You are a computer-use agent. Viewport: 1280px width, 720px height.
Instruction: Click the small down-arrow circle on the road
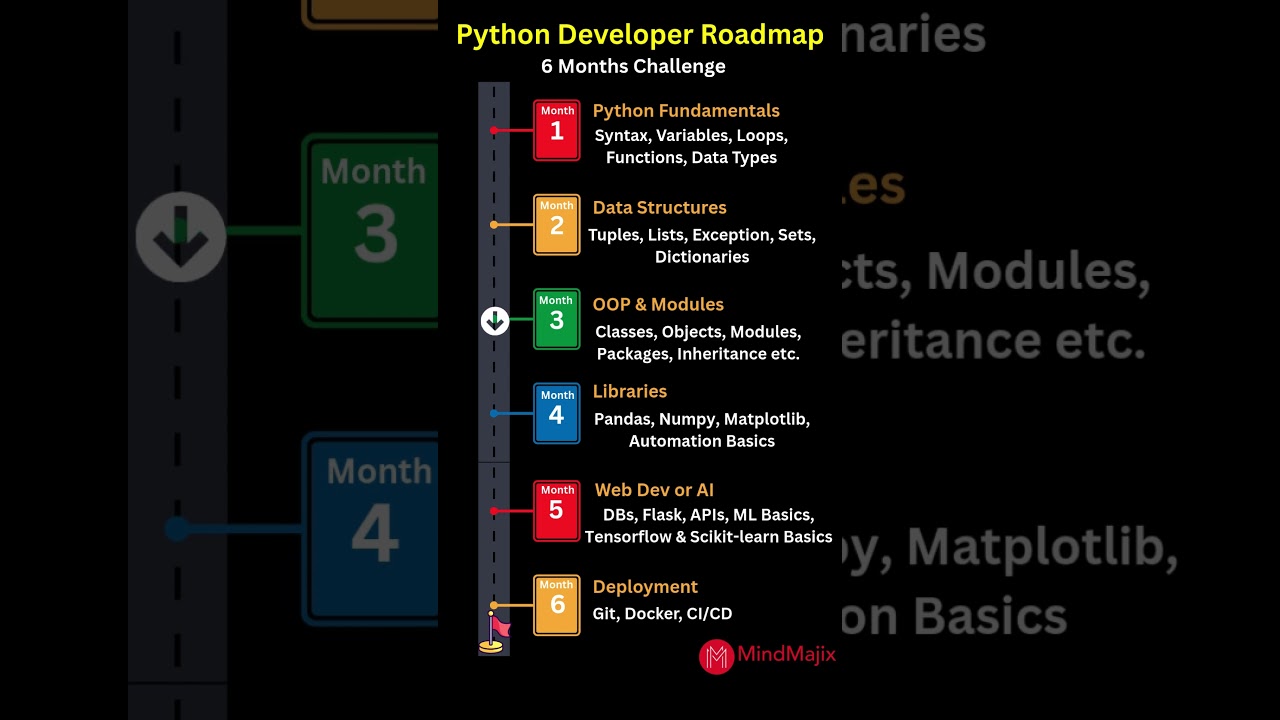495,321
